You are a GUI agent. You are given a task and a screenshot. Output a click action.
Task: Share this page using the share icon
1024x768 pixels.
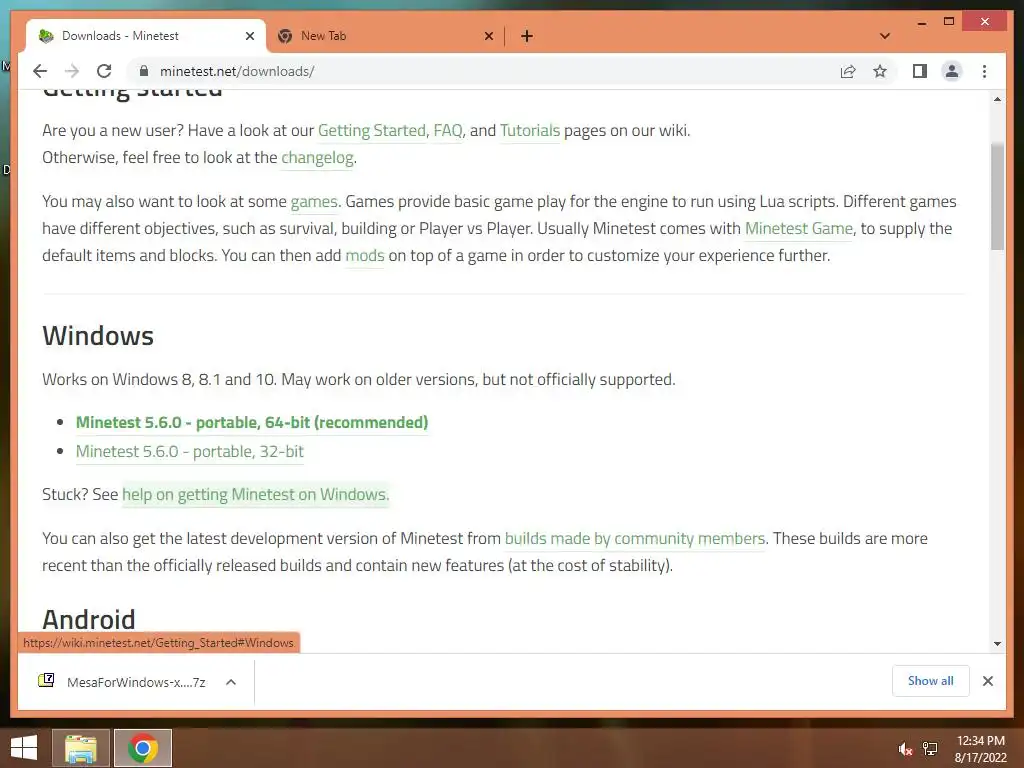(x=848, y=71)
